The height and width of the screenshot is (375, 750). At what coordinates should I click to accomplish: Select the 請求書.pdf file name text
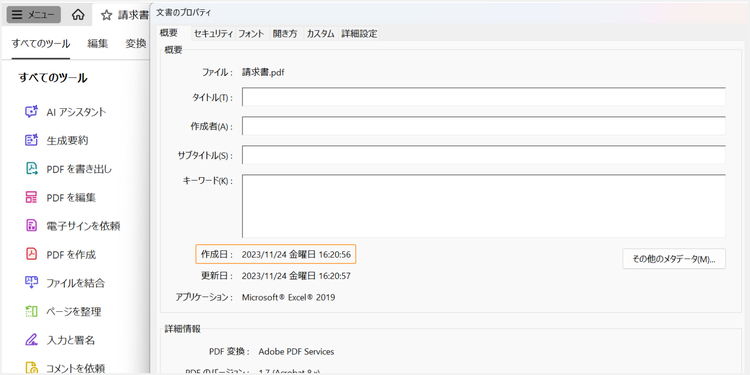[x=264, y=73]
